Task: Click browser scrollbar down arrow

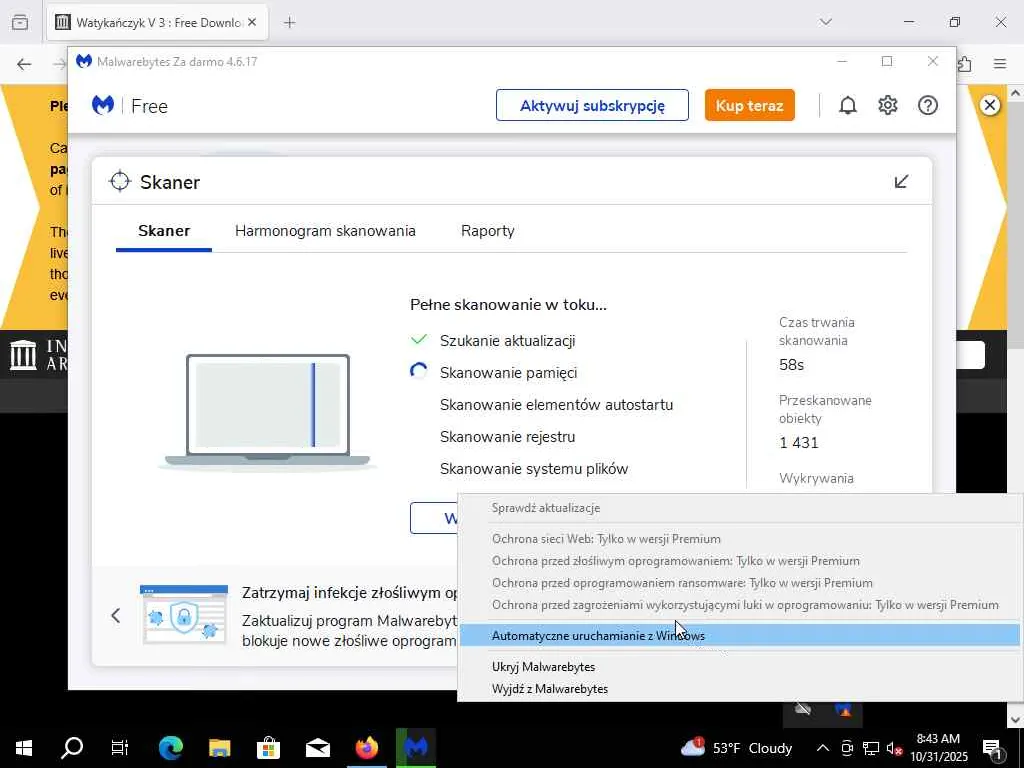Action: tap(1015, 720)
